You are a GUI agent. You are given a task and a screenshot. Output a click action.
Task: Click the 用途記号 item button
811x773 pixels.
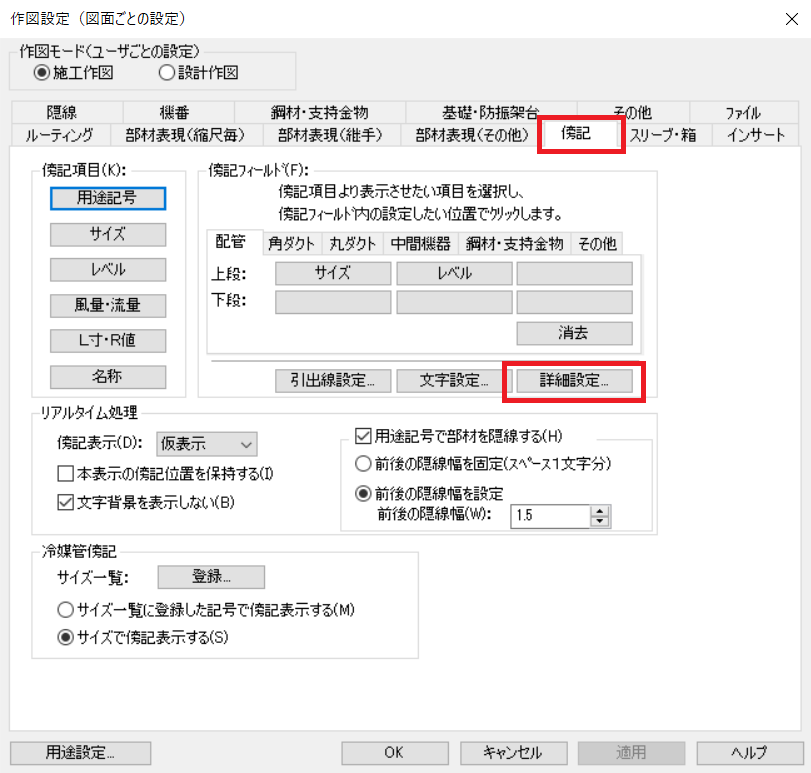pos(107,198)
